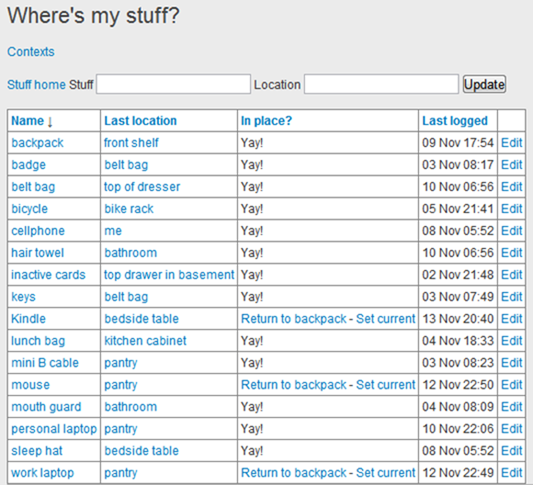Open the cellphone item link
The width and height of the screenshot is (533, 485).
coord(38,231)
